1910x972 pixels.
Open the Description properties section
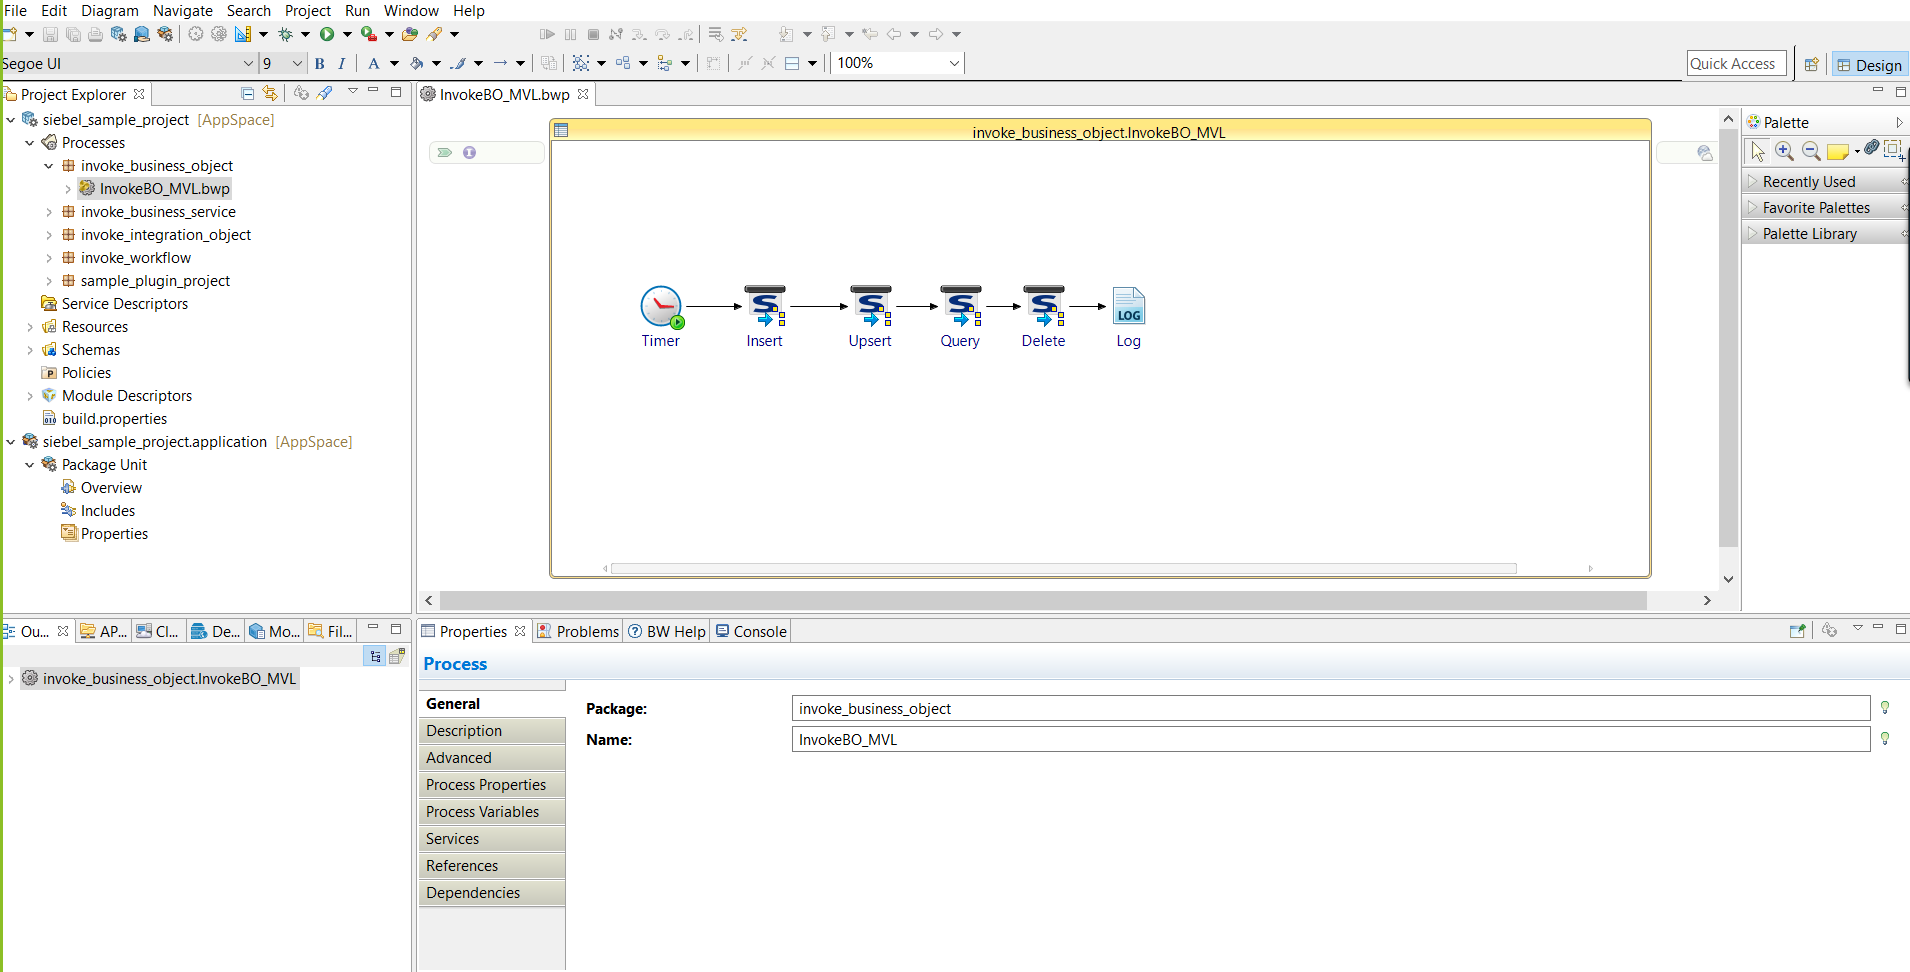coord(492,731)
